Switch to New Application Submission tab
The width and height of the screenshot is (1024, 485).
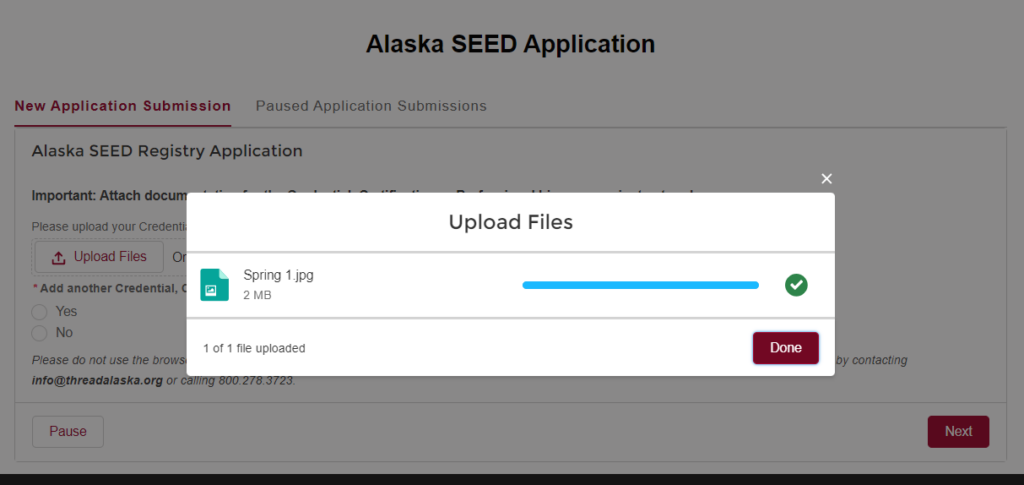click(x=123, y=106)
